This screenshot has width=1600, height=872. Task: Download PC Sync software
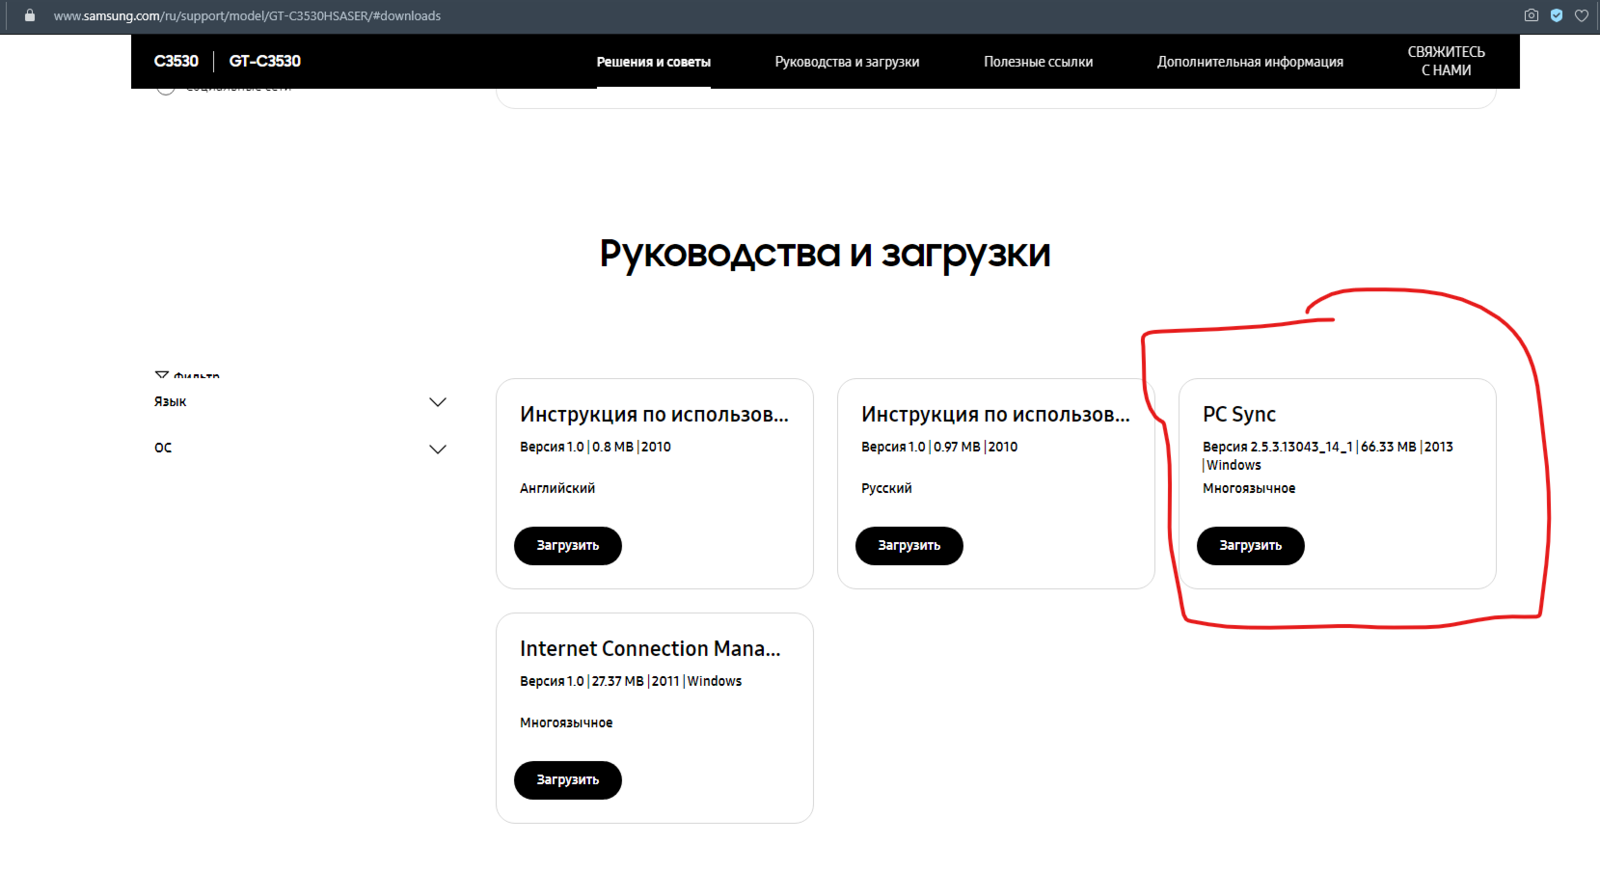tap(1250, 546)
